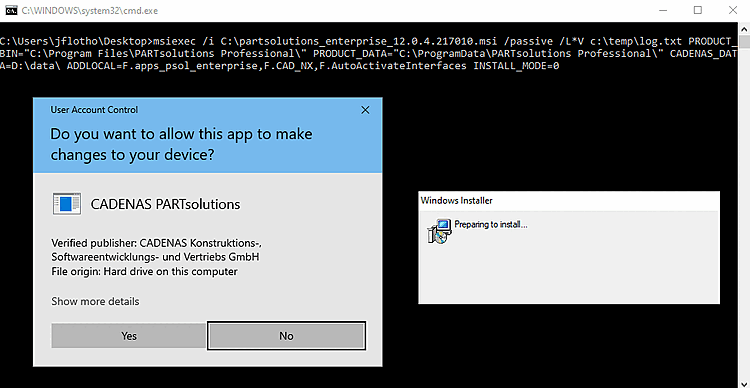This screenshot has width=750, height=388.
Task: Minimize the cmd.exe window
Action: [x=664, y=10]
